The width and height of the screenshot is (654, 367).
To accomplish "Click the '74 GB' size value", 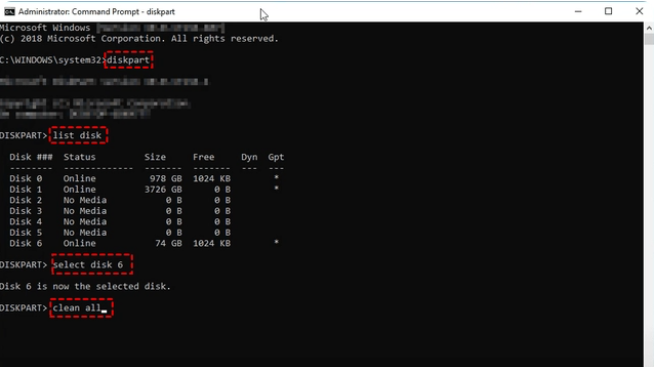I will click(169, 244).
